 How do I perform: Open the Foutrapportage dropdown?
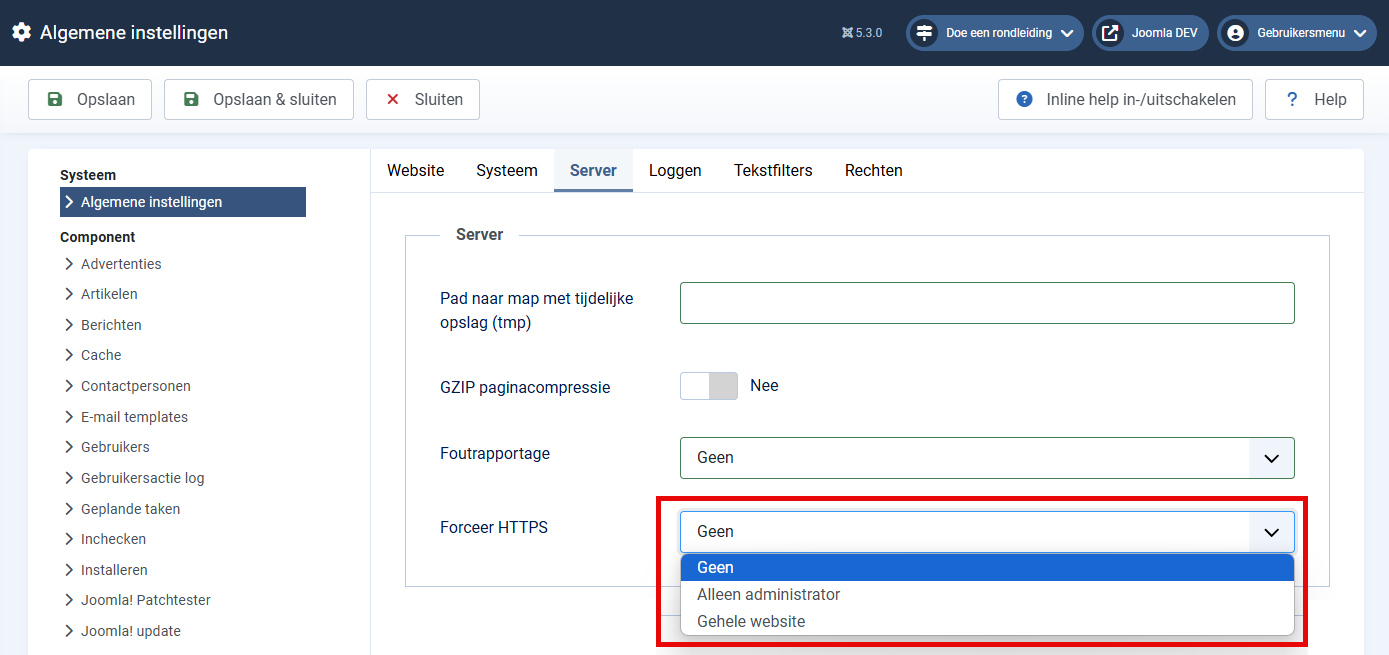[986, 458]
